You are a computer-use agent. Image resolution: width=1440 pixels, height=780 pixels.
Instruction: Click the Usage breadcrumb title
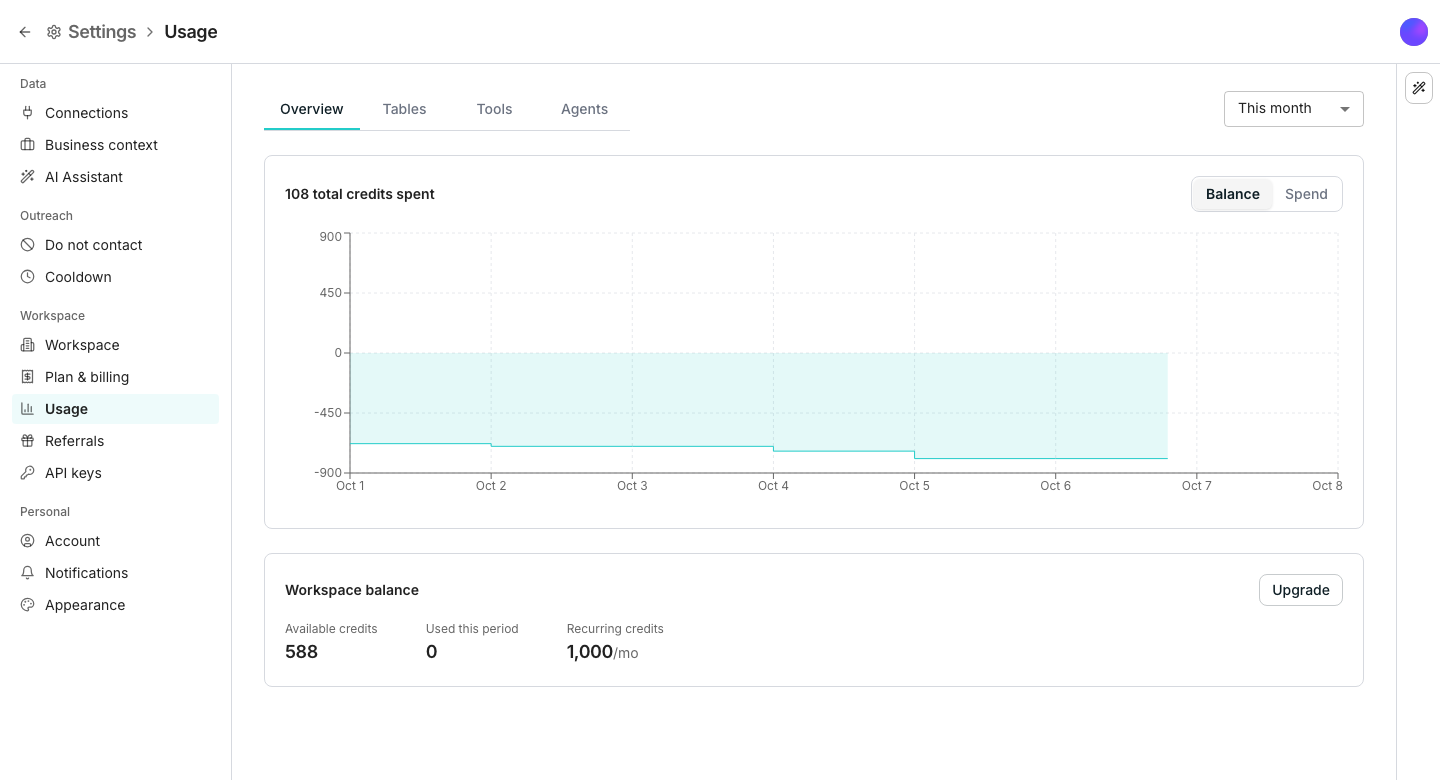[x=191, y=32]
